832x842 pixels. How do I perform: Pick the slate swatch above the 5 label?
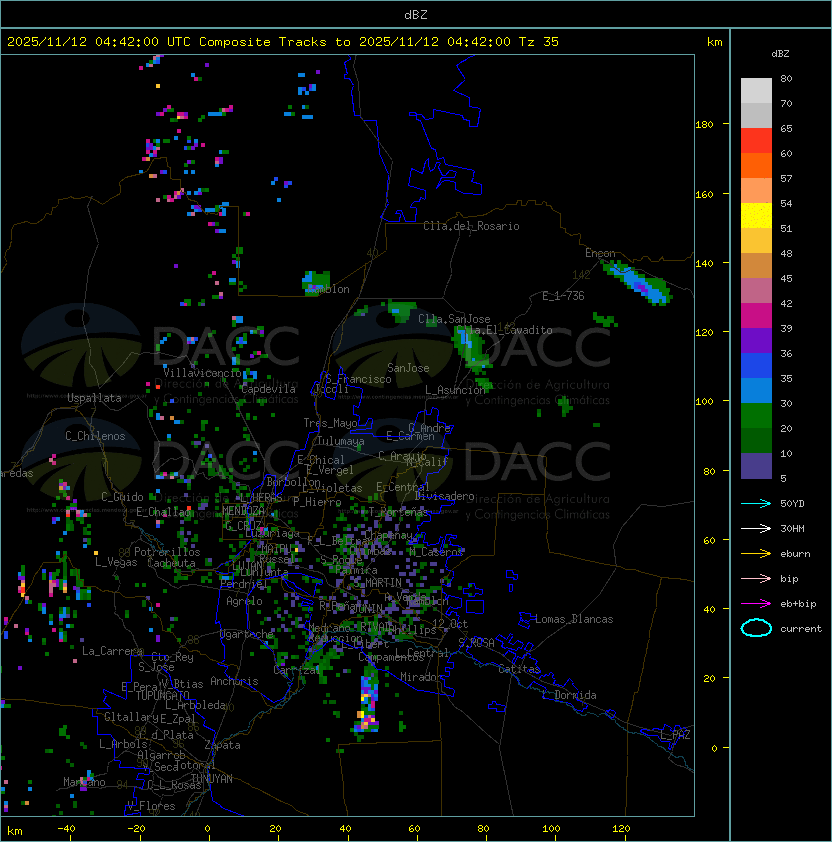756,466
